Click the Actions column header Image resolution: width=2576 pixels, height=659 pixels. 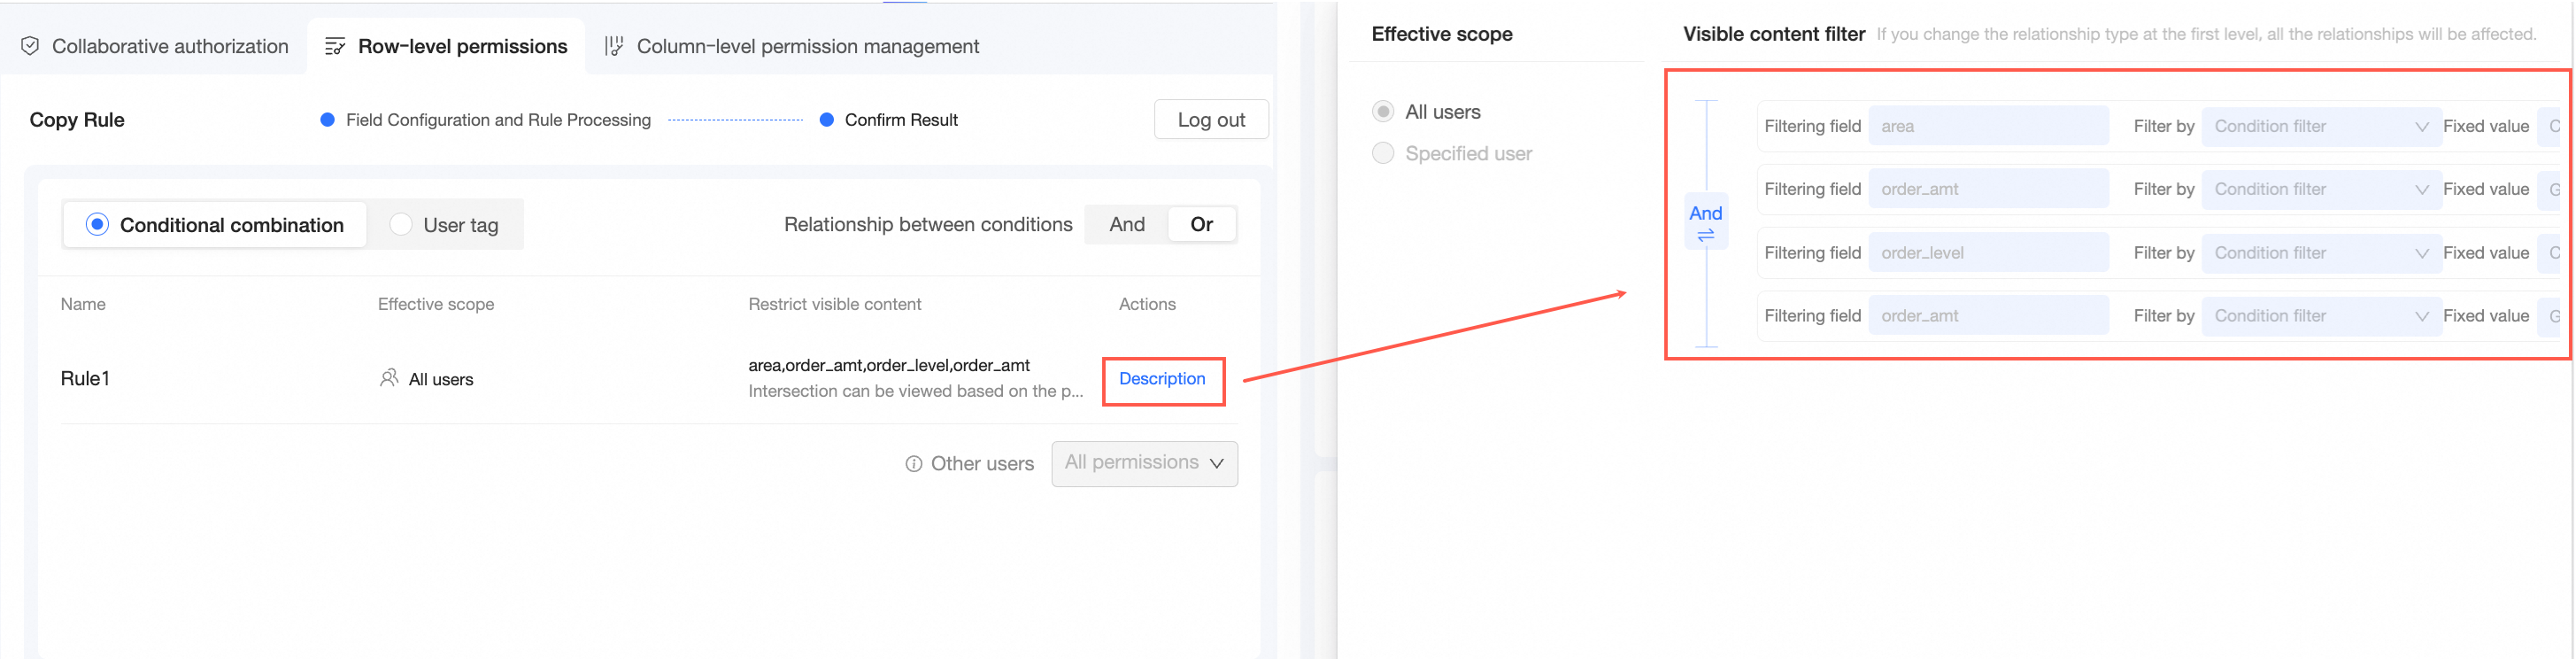point(1147,304)
